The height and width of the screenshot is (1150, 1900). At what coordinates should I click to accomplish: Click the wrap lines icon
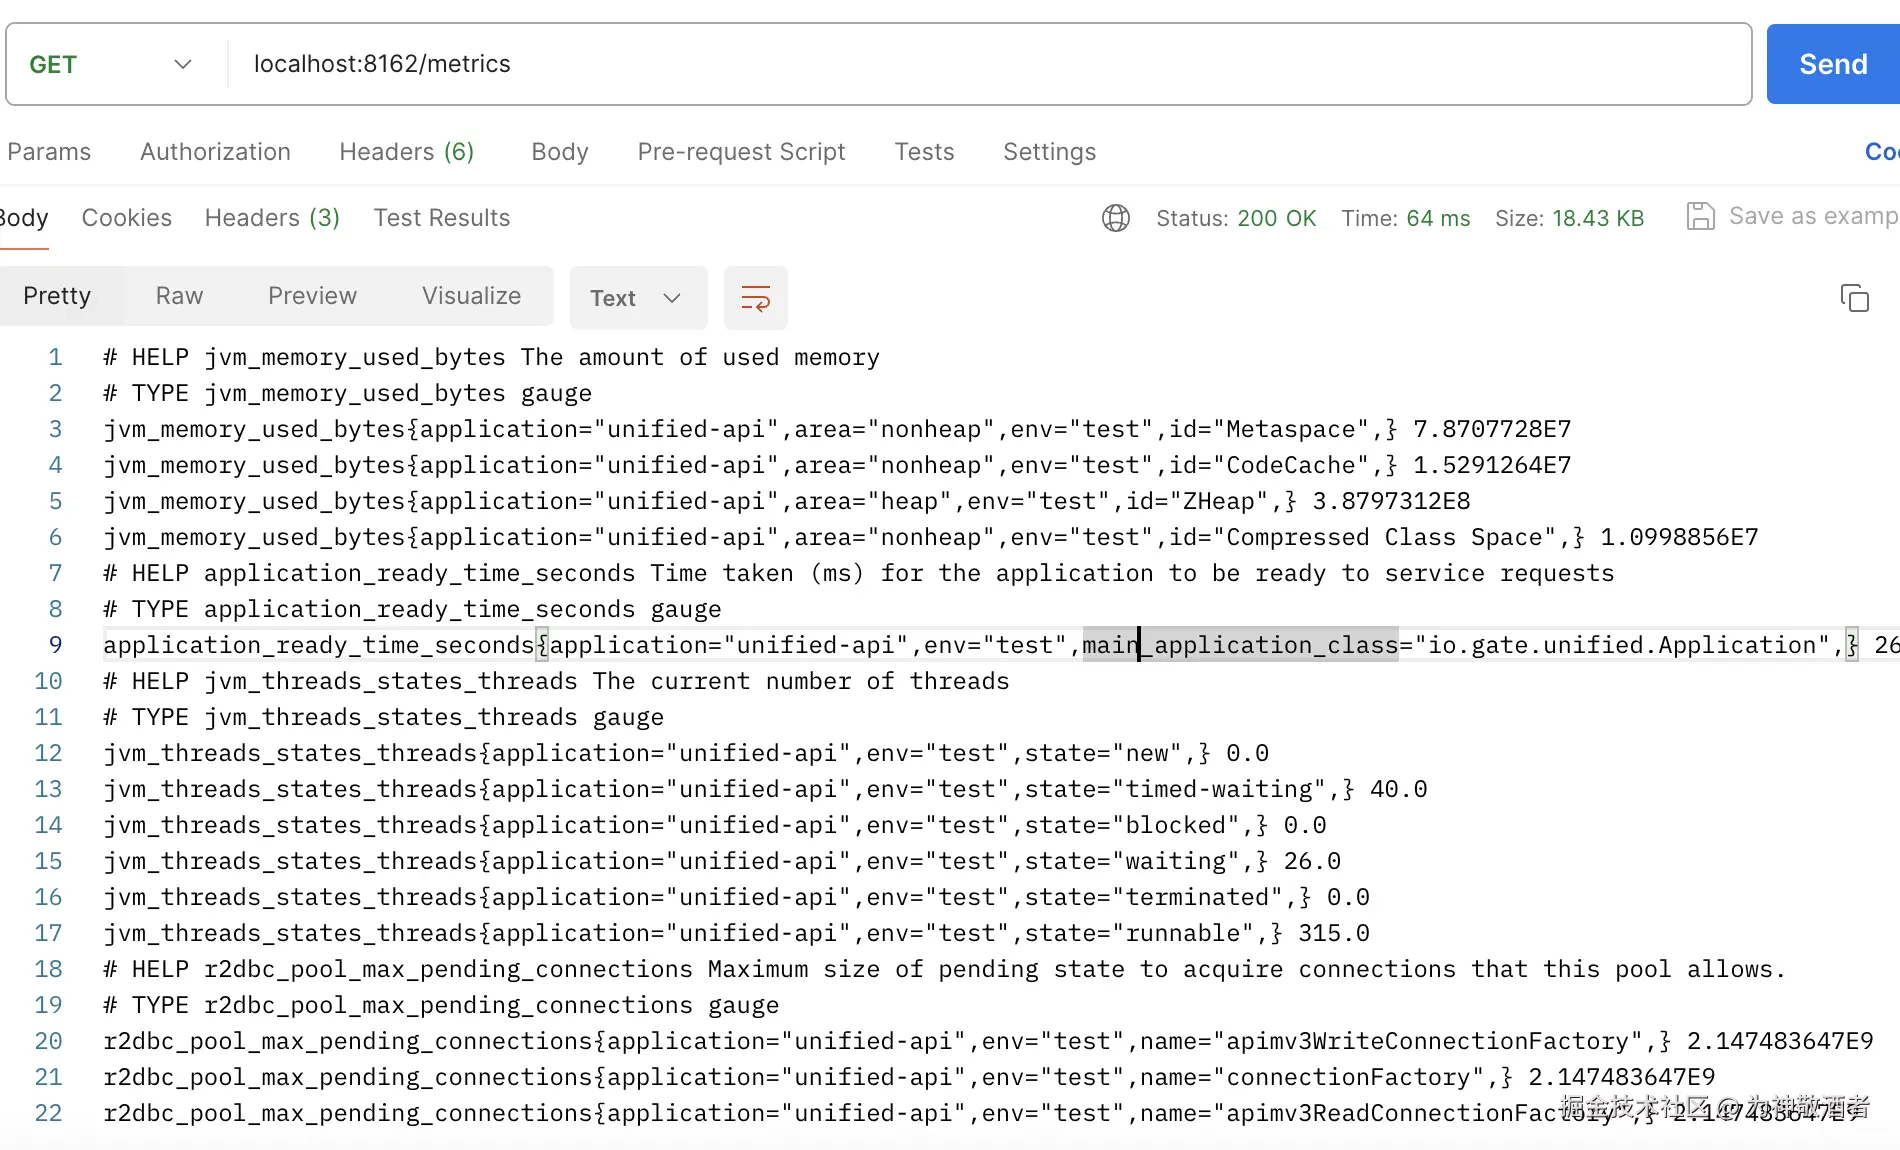(755, 298)
